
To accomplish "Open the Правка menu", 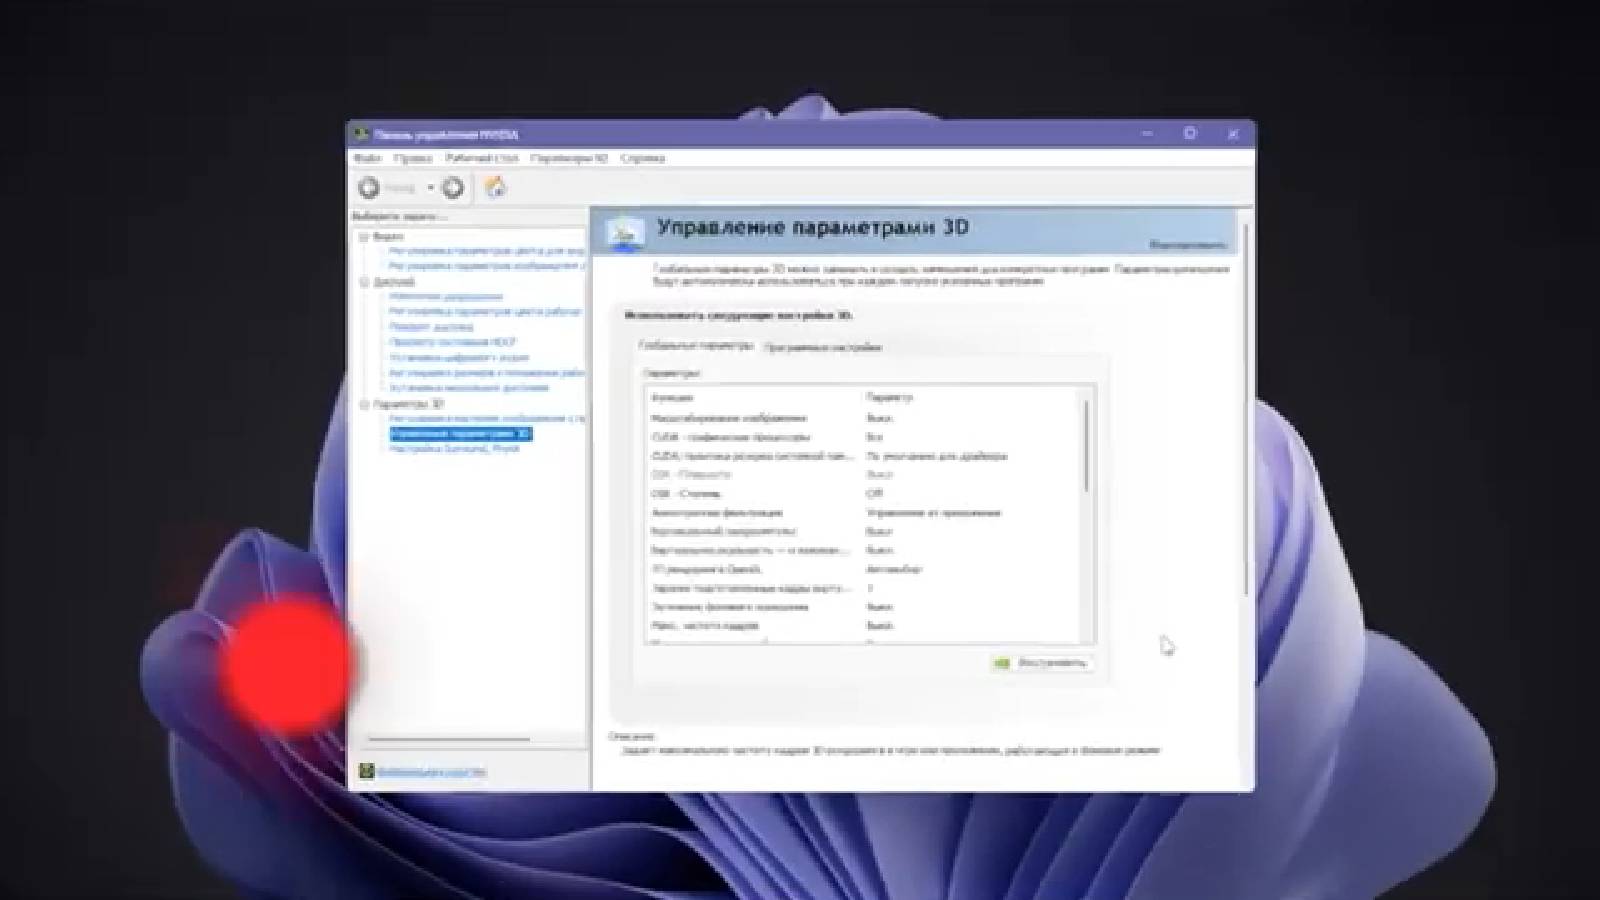I will point(413,158).
